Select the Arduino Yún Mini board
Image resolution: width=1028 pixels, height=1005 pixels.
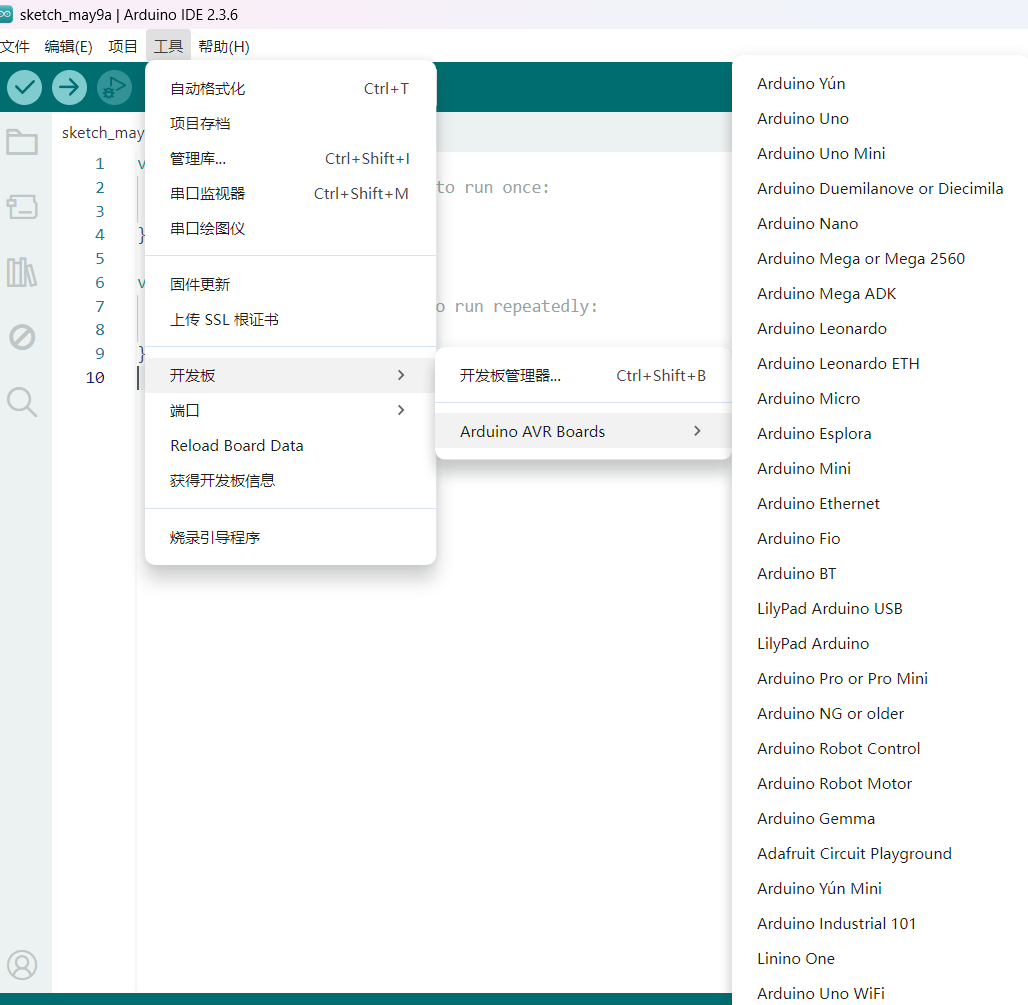click(x=880, y=889)
